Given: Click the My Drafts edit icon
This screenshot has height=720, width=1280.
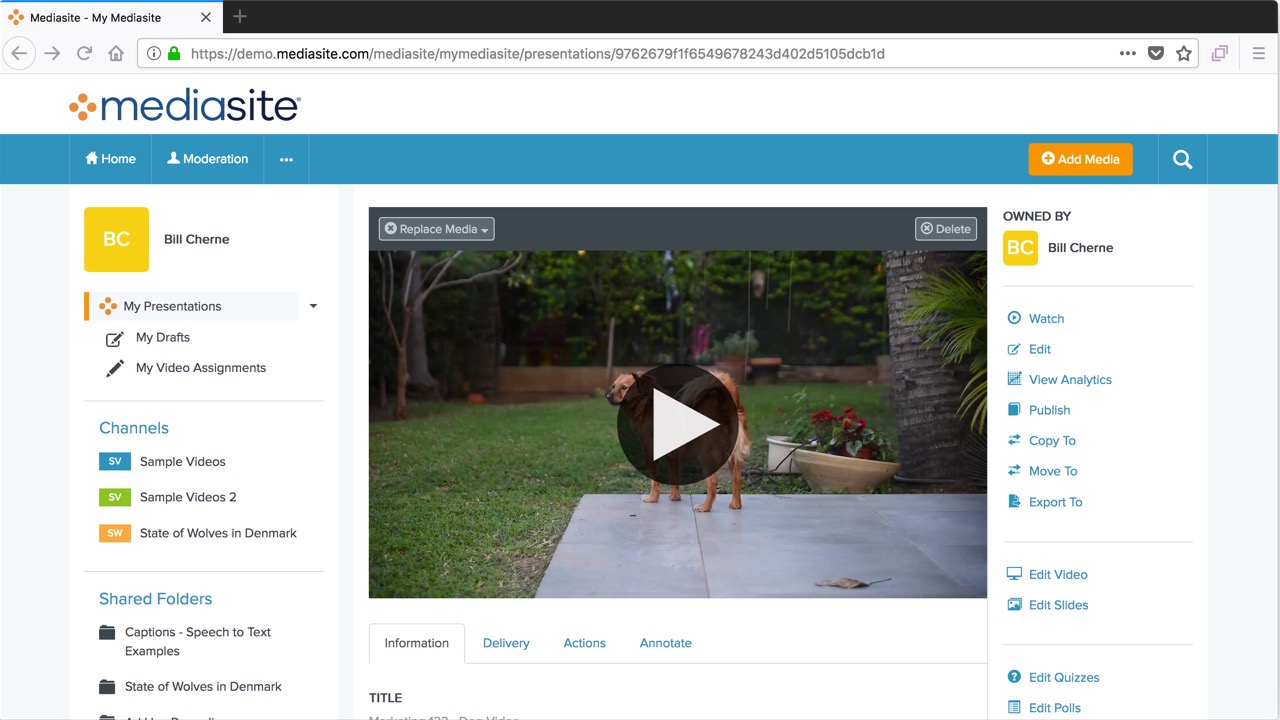Looking at the screenshot, I should 115,338.
